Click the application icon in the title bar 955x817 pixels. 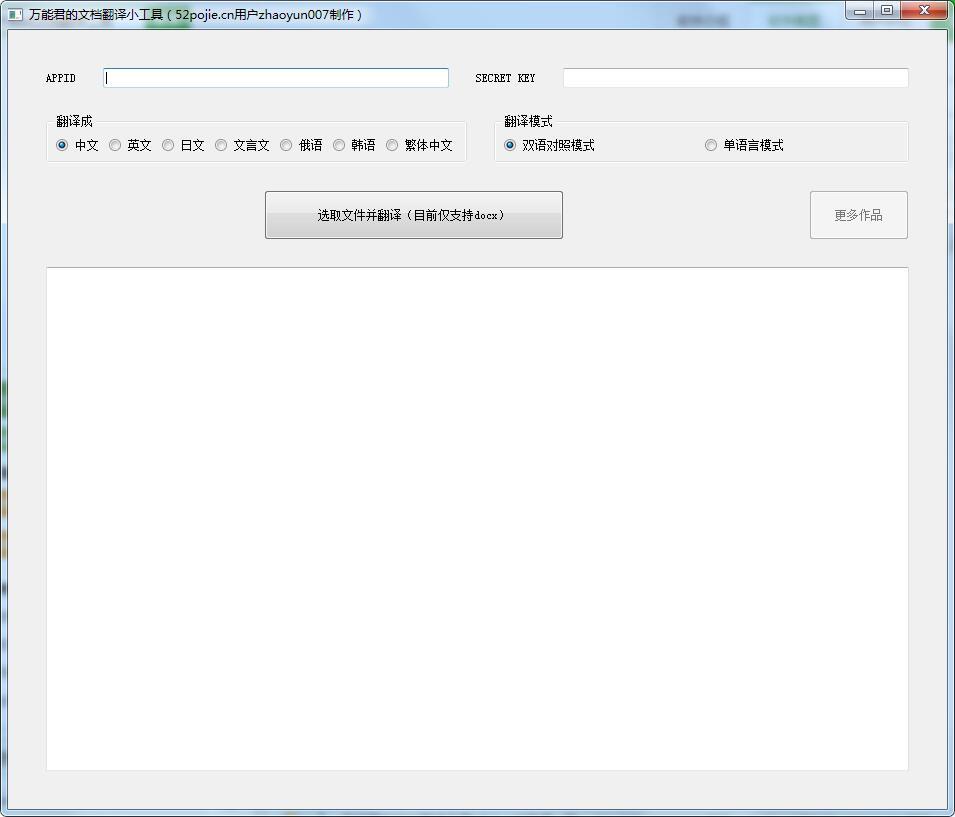coord(15,15)
